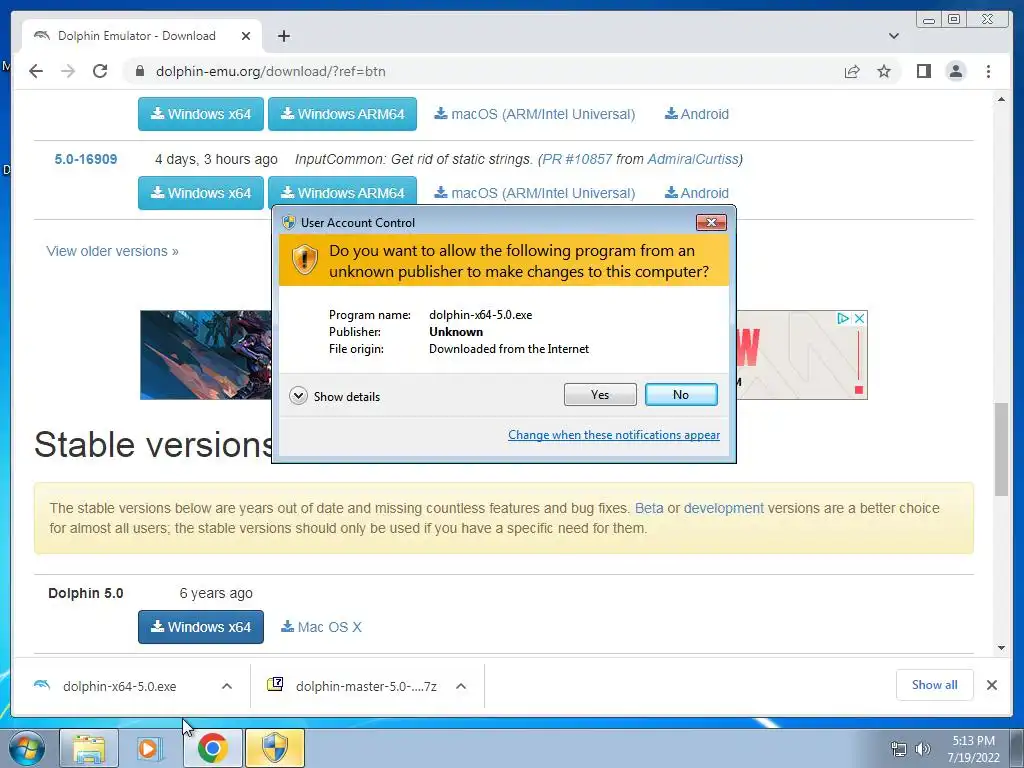The height and width of the screenshot is (768, 1024).
Task: Download Android build in the top row
Action: [696, 114]
